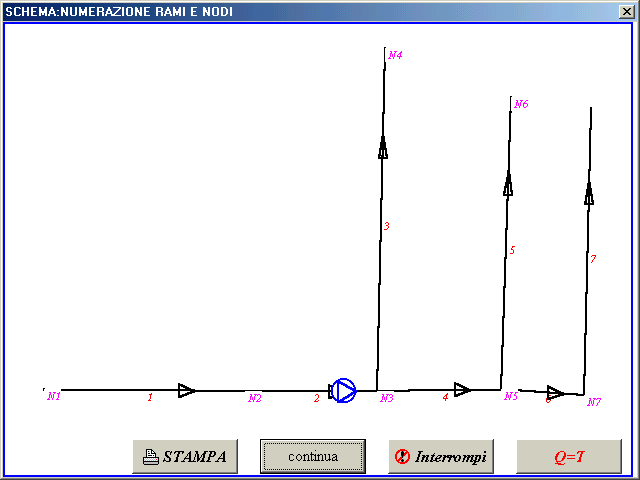Viewport: 640px width, 480px height.
Task: Select node label N7
Action: (594, 402)
